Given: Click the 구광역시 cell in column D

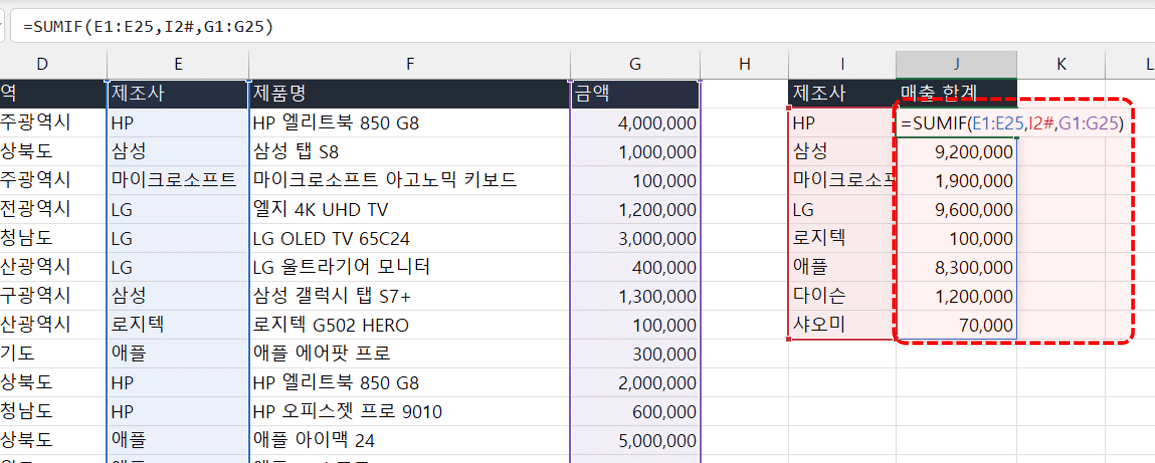Looking at the screenshot, I should tap(53, 296).
